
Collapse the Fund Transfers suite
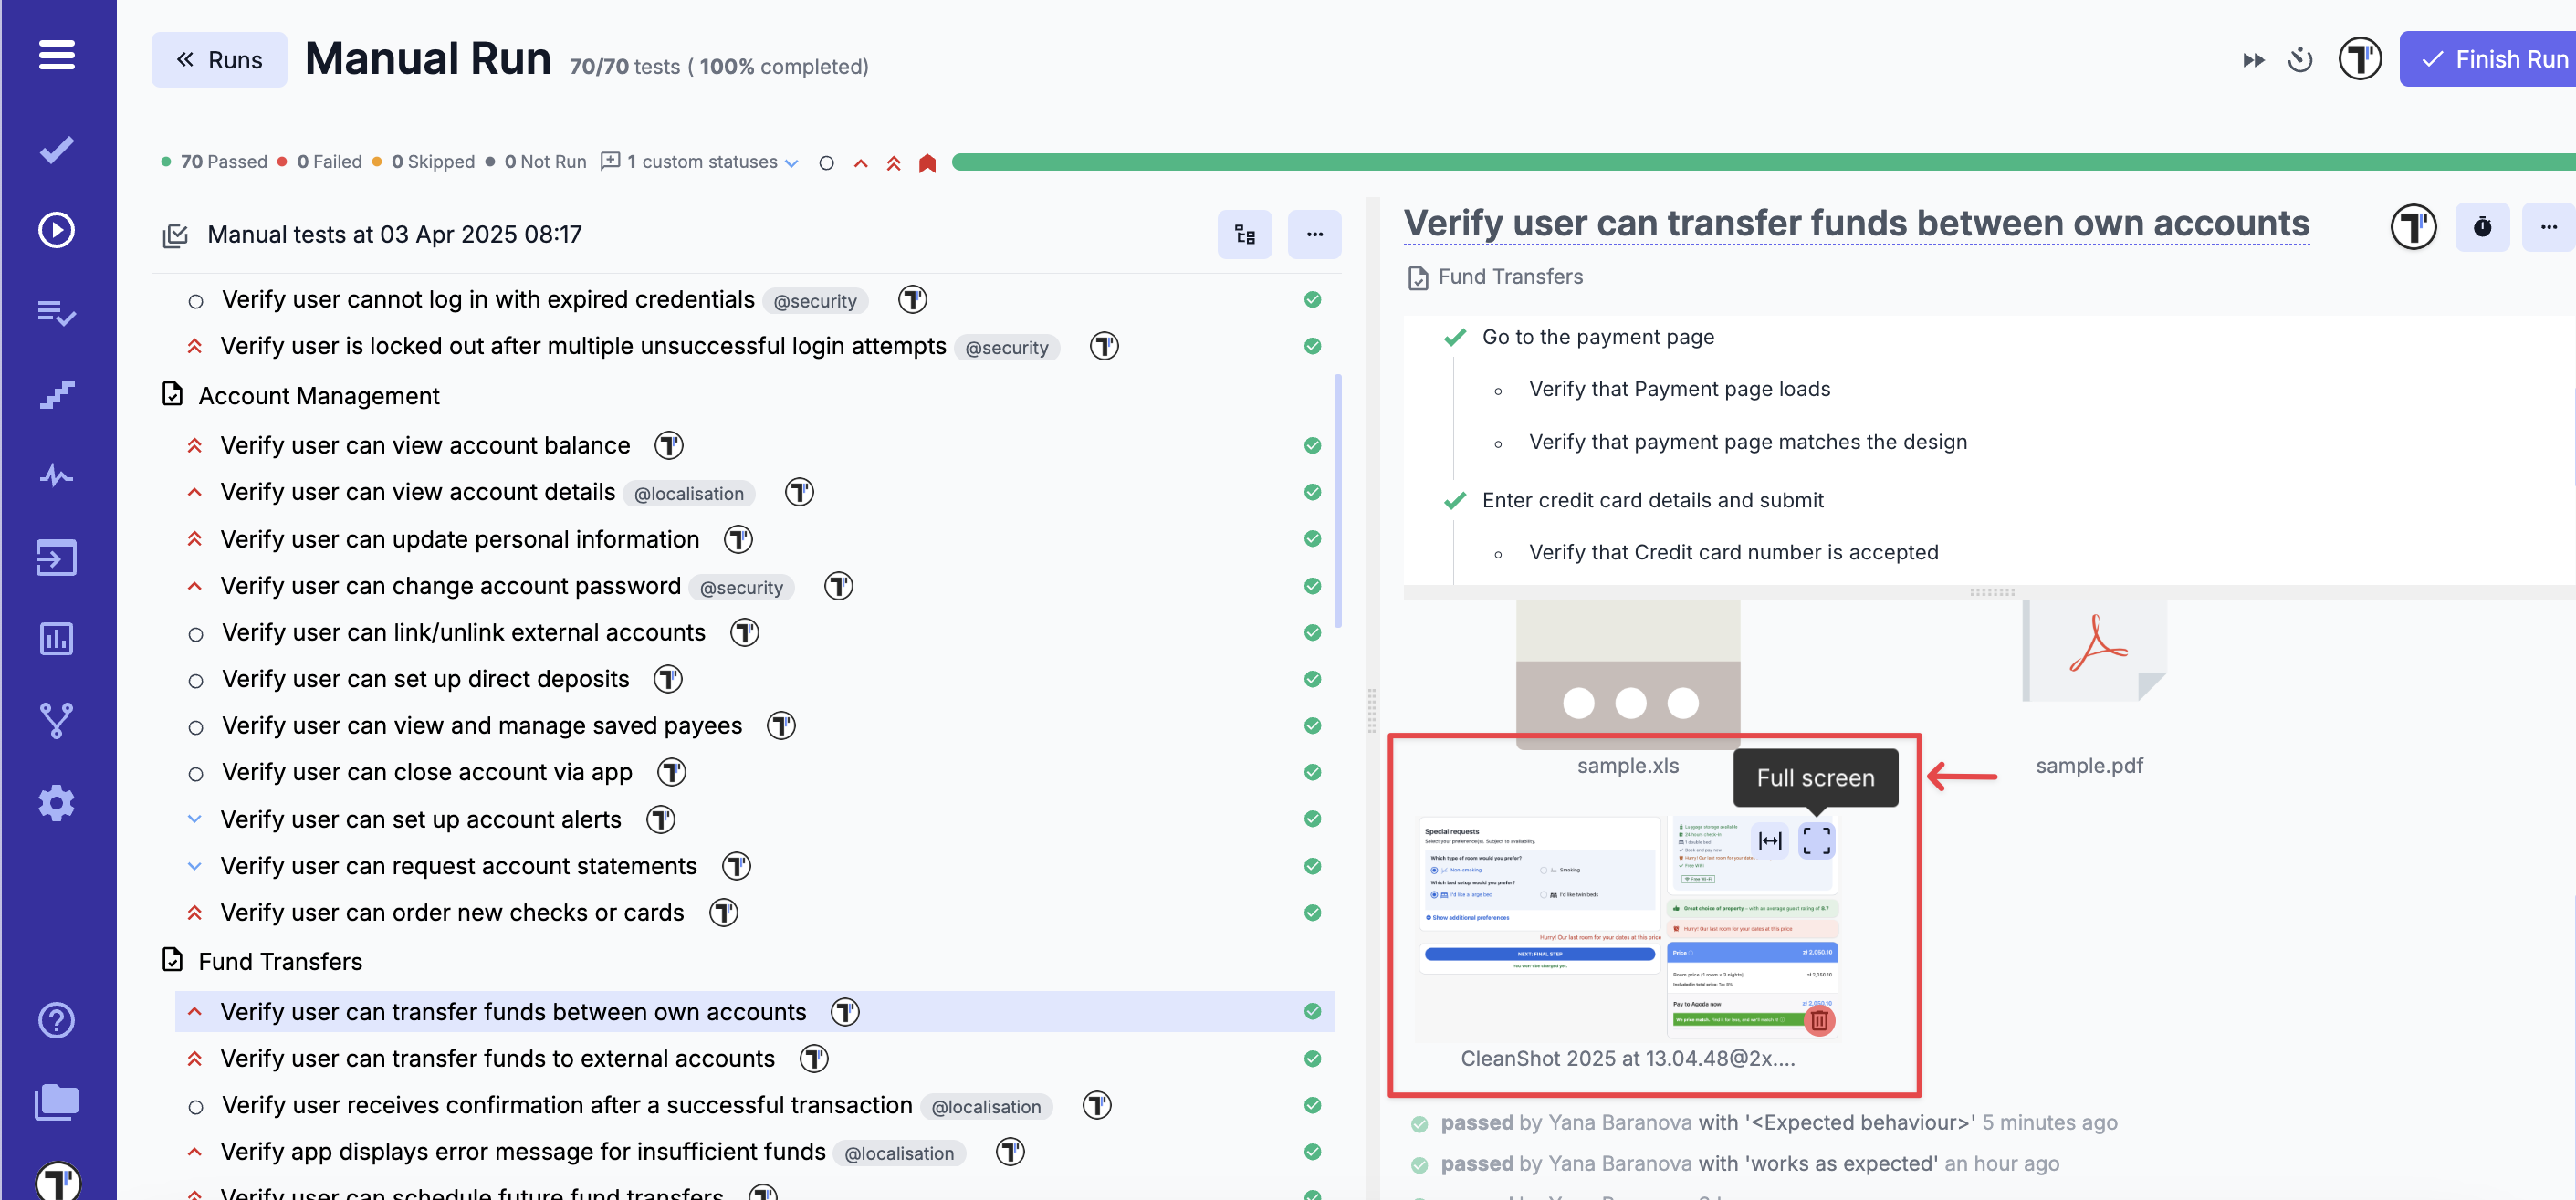pyautogui.click(x=172, y=960)
